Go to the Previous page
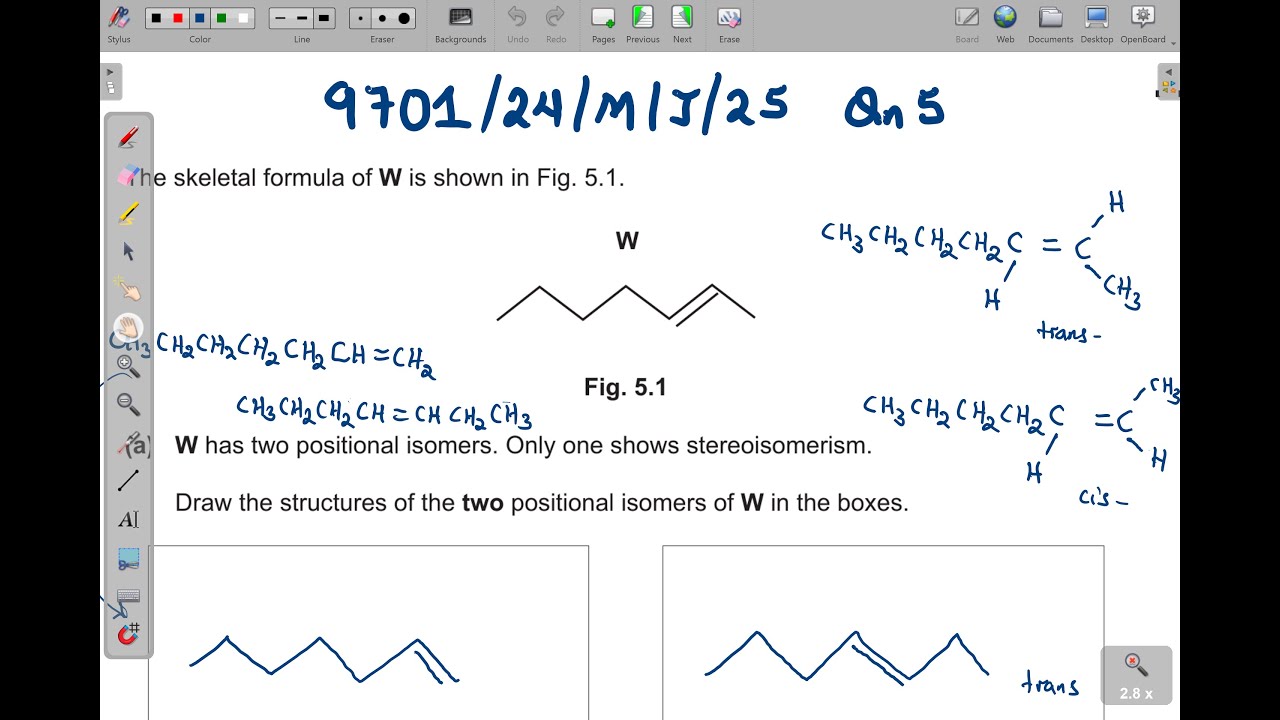Screen dimensions: 1280x720 pyautogui.click(x=642, y=24)
